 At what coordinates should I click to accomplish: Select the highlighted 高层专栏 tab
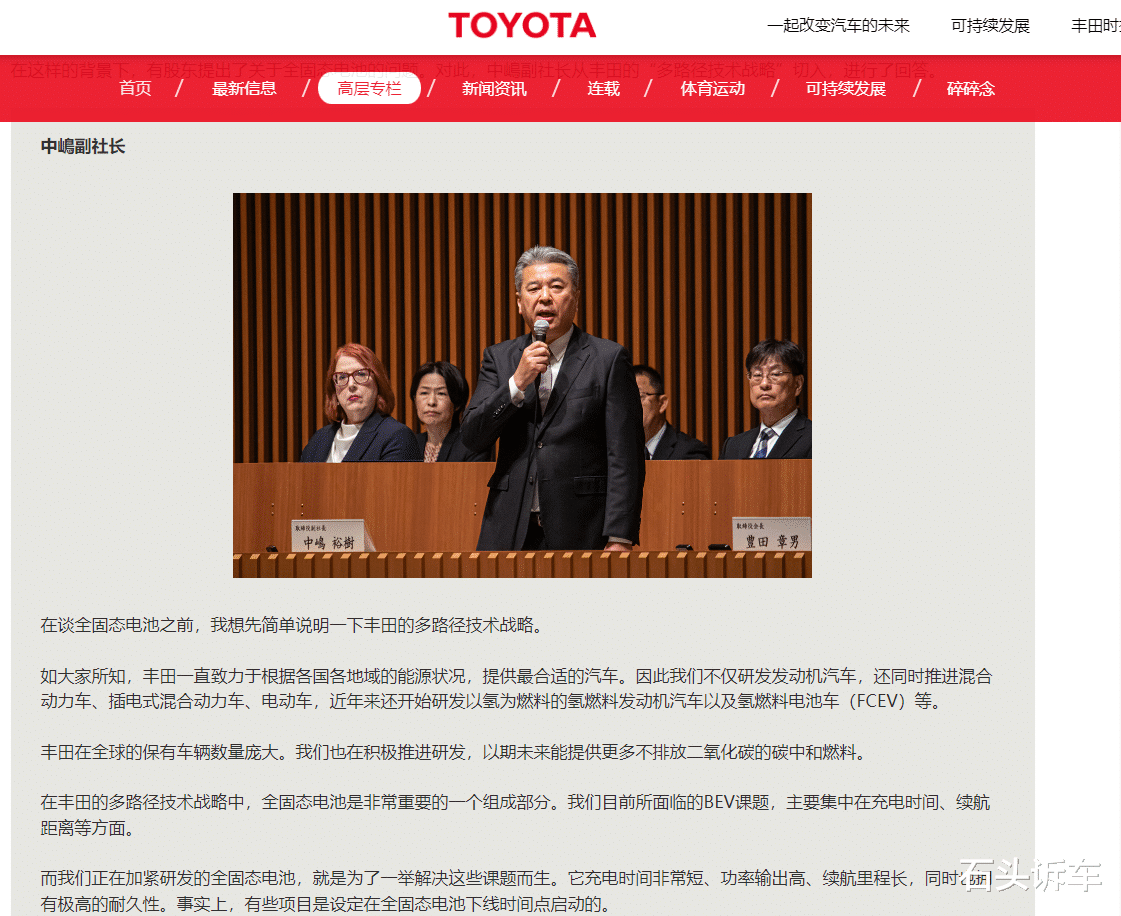click(369, 89)
